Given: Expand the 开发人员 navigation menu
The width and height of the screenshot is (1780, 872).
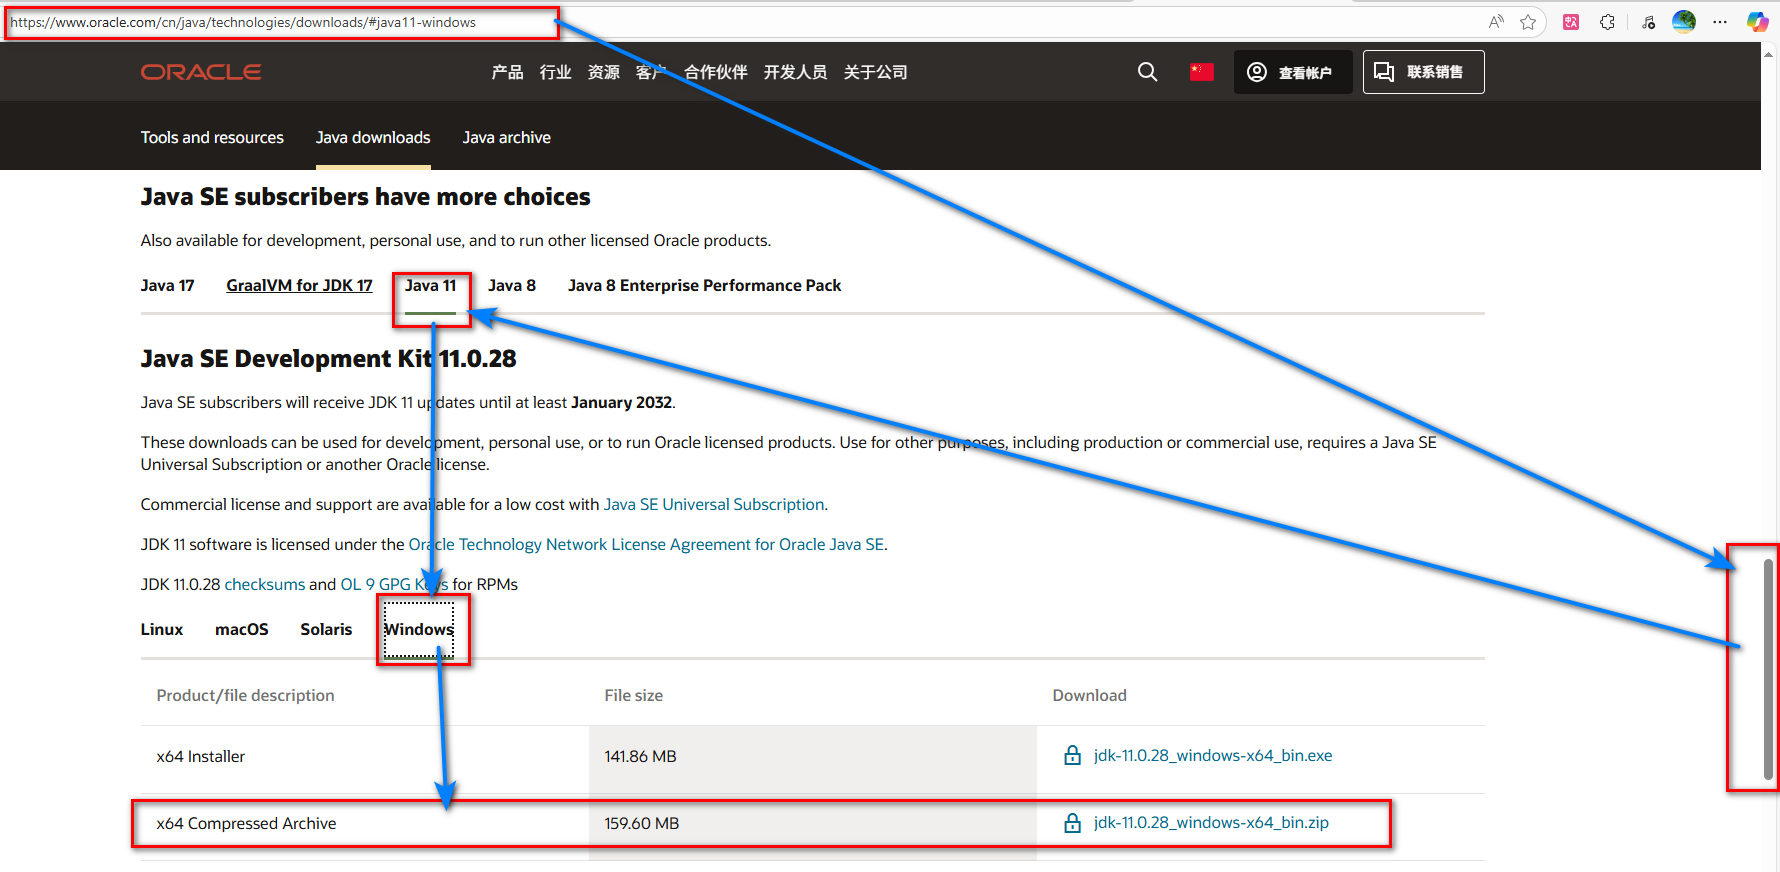Looking at the screenshot, I should tap(795, 72).
